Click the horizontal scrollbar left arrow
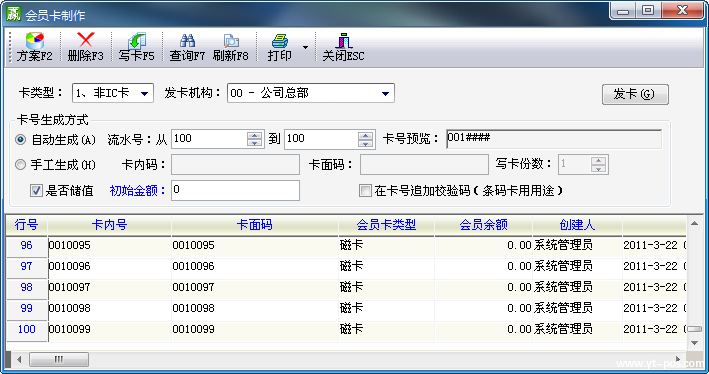This screenshot has width=709, height=374. (19, 360)
